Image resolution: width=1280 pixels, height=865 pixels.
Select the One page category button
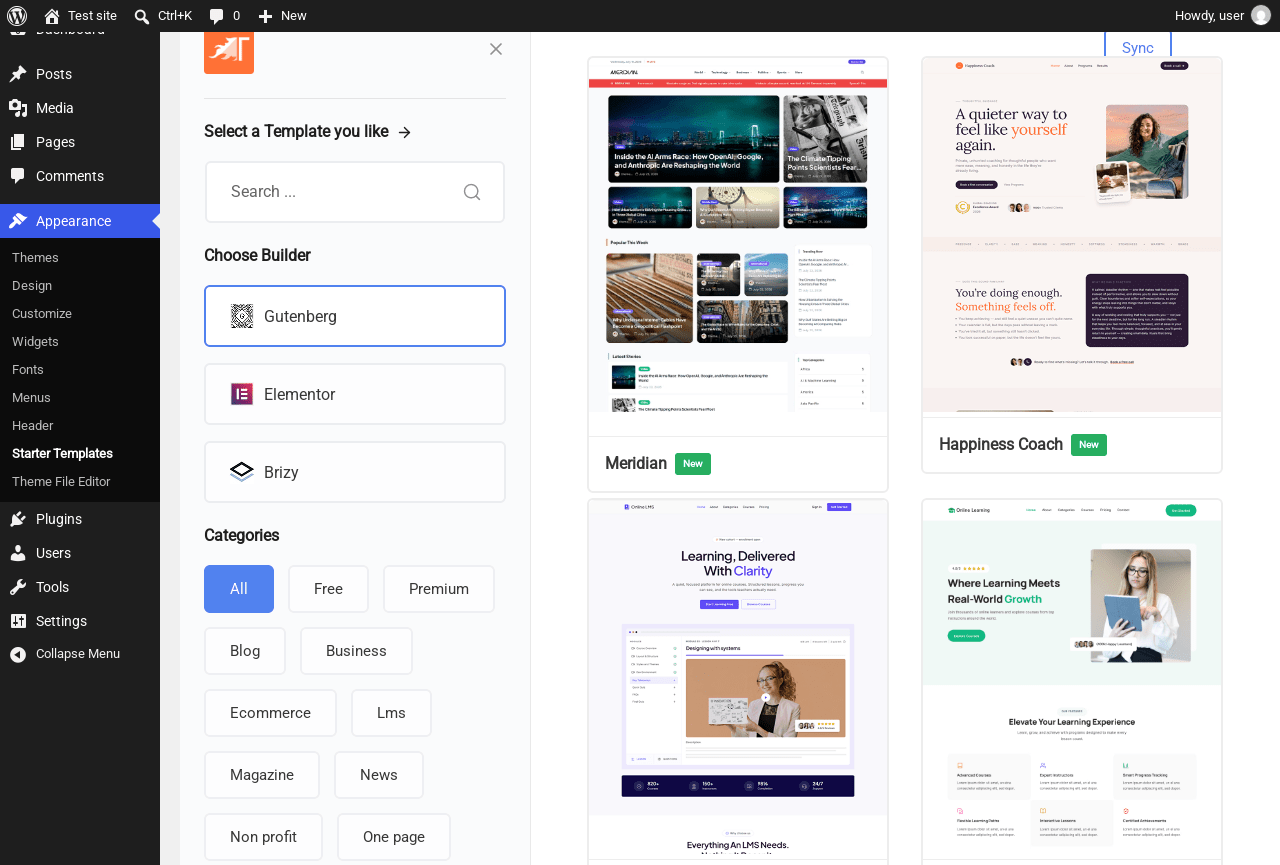pyautogui.click(x=394, y=837)
